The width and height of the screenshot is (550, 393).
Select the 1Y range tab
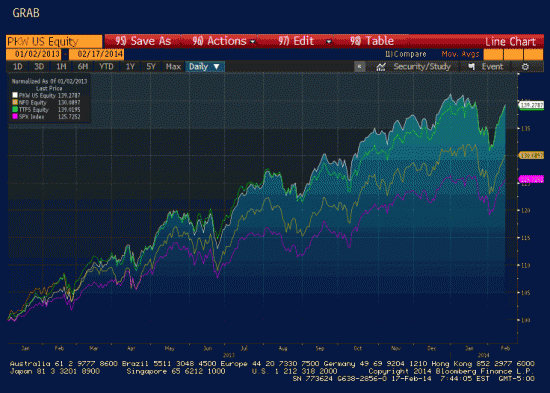pyautogui.click(x=130, y=67)
